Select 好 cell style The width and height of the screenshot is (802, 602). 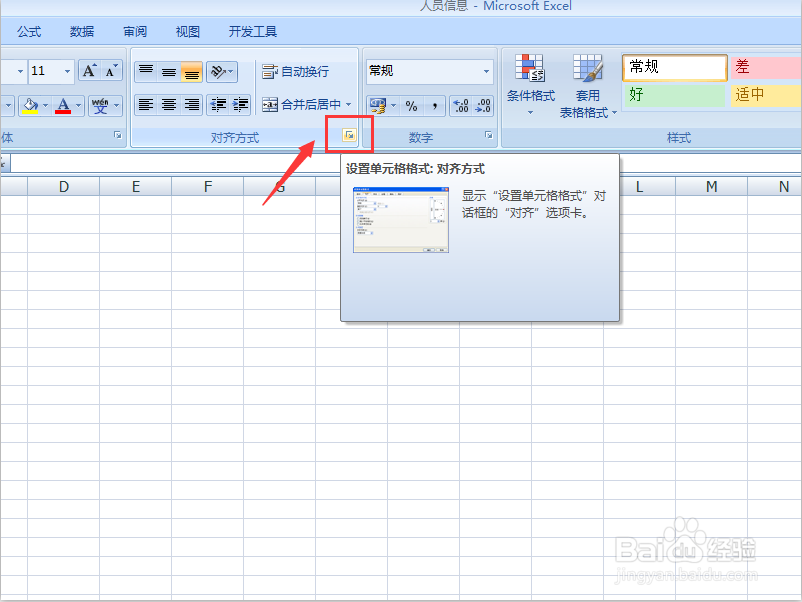675,95
